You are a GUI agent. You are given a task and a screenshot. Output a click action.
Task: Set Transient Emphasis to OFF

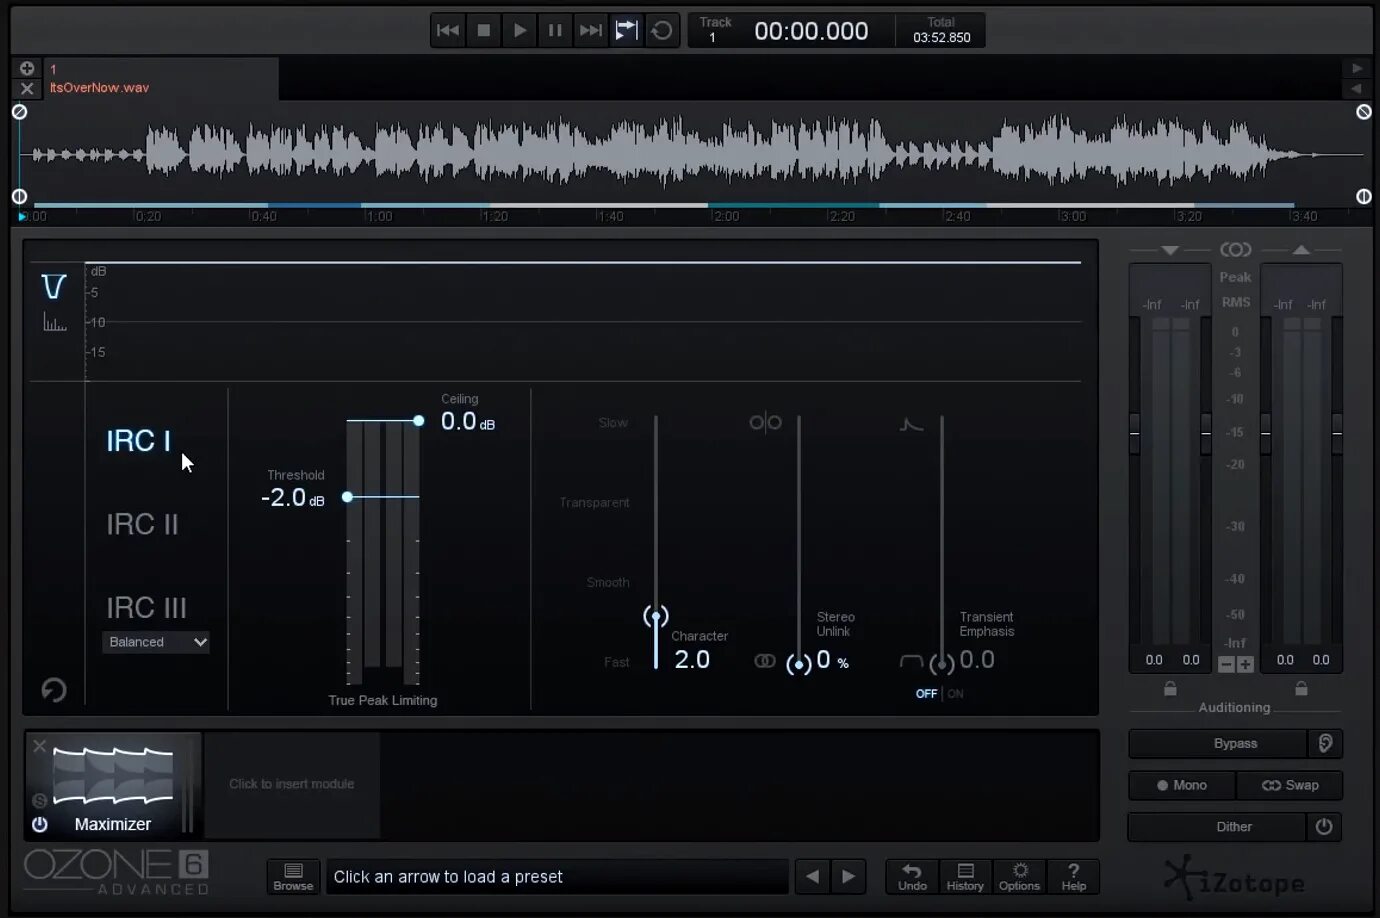click(x=926, y=694)
